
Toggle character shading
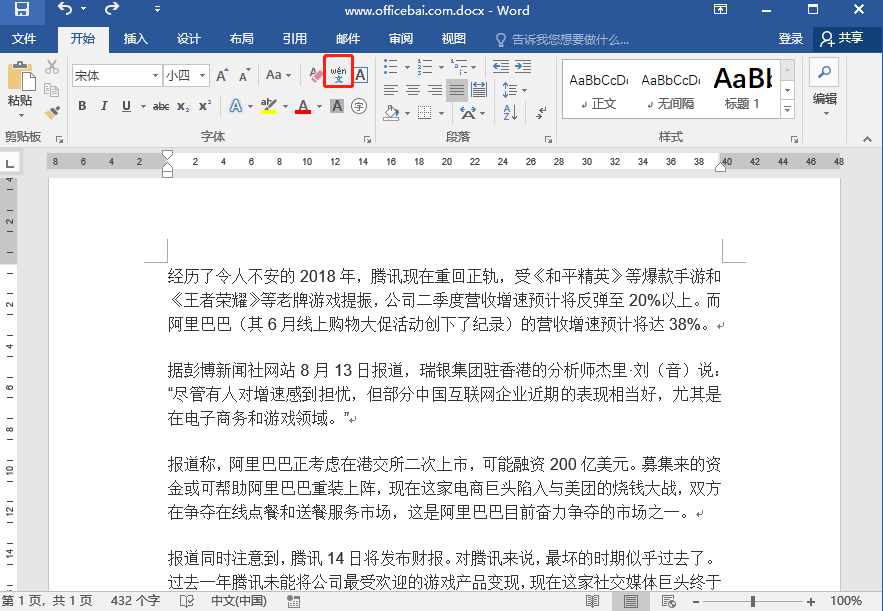click(337, 106)
